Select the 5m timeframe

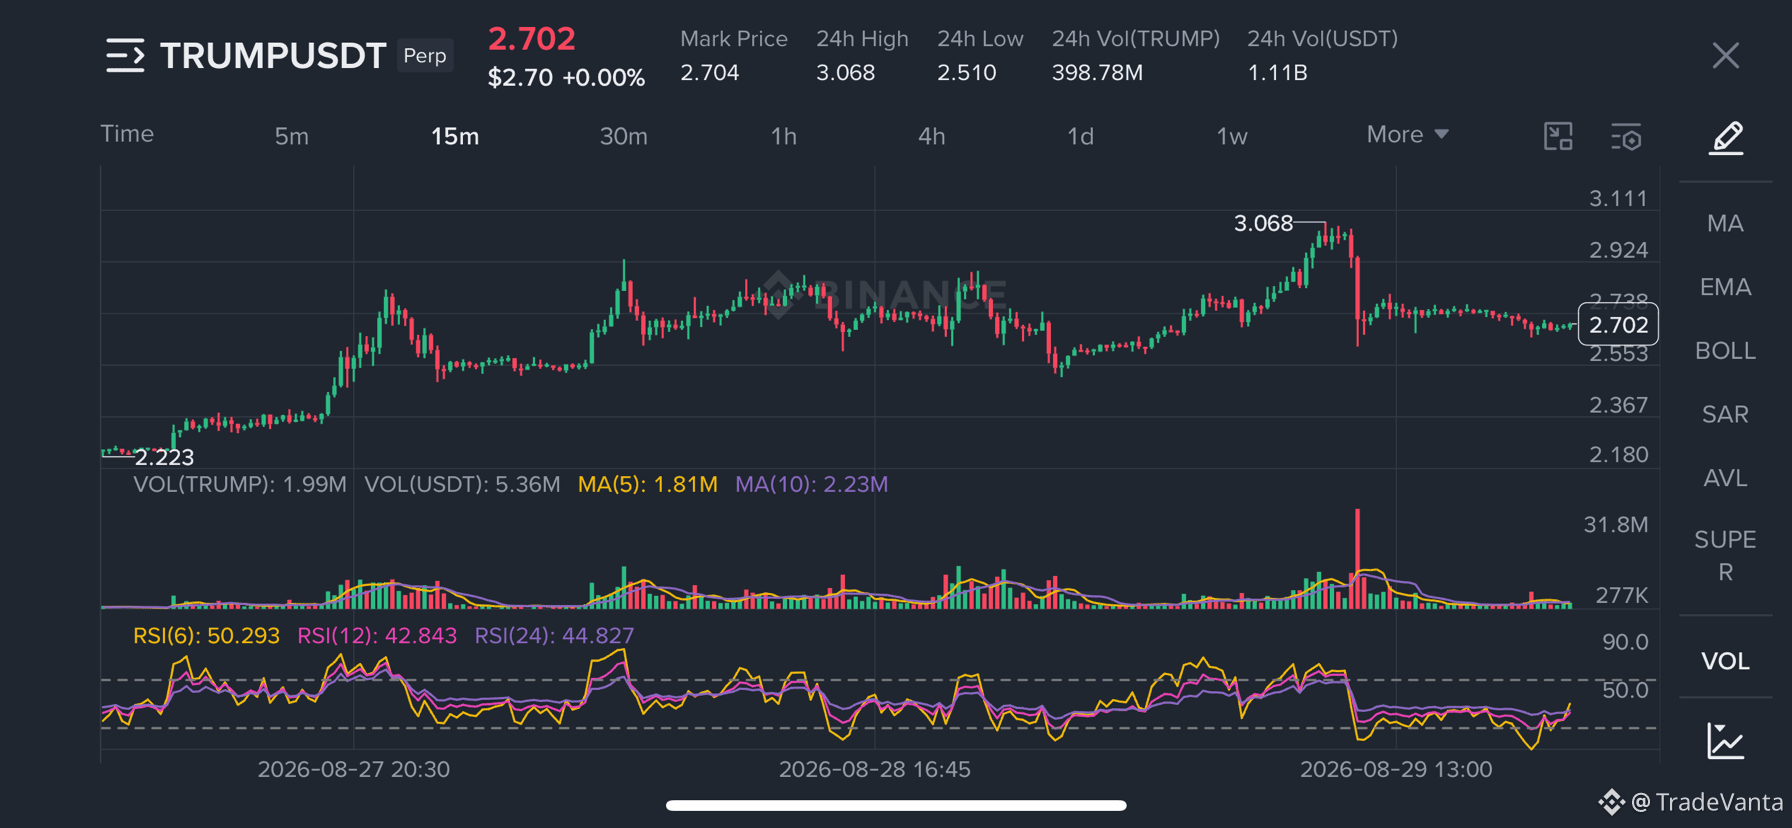[292, 136]
